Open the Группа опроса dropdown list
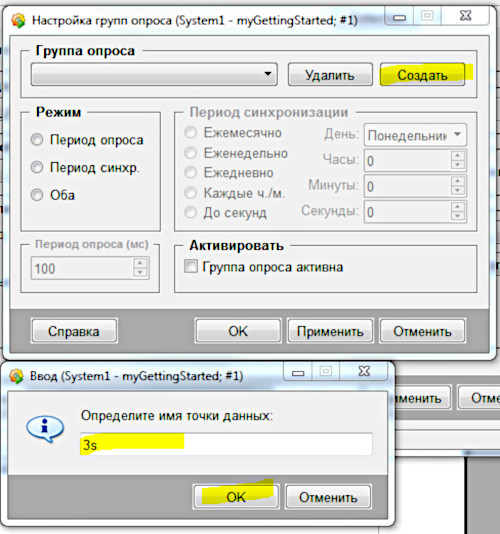 (x=154, y=74)
